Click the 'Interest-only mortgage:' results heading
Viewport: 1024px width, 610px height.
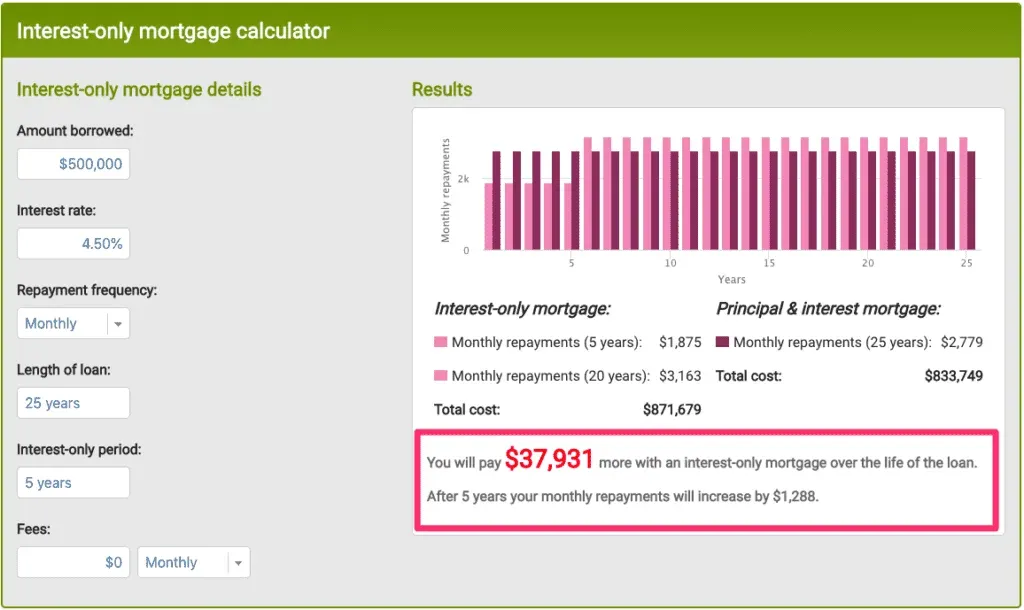point(522,308)
